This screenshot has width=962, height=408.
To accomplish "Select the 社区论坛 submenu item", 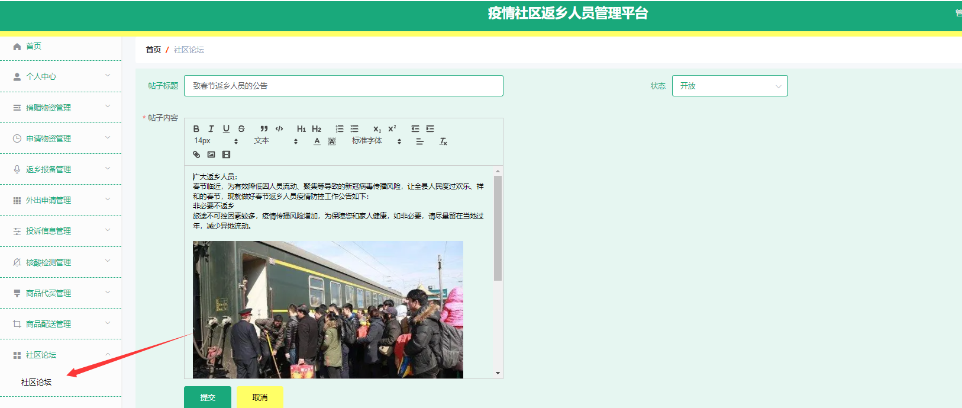I will 36,382.
